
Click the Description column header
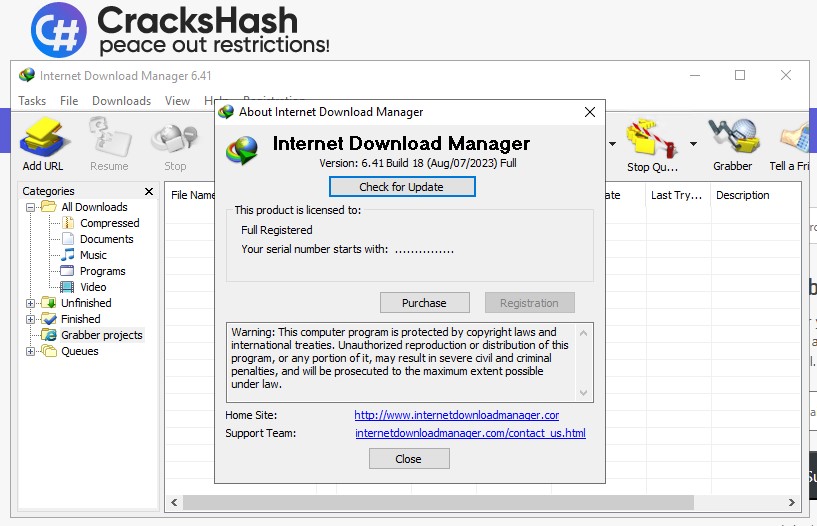(742, 195)
